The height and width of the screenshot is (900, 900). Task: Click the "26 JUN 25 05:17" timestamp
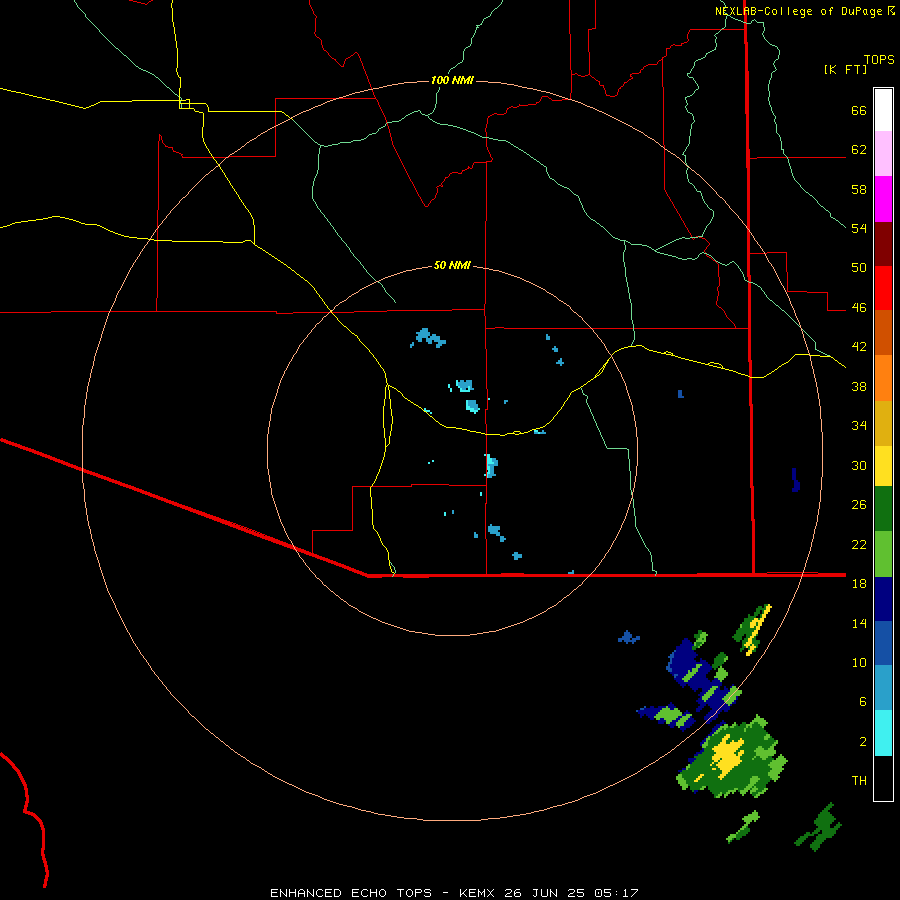click(571, 893)
